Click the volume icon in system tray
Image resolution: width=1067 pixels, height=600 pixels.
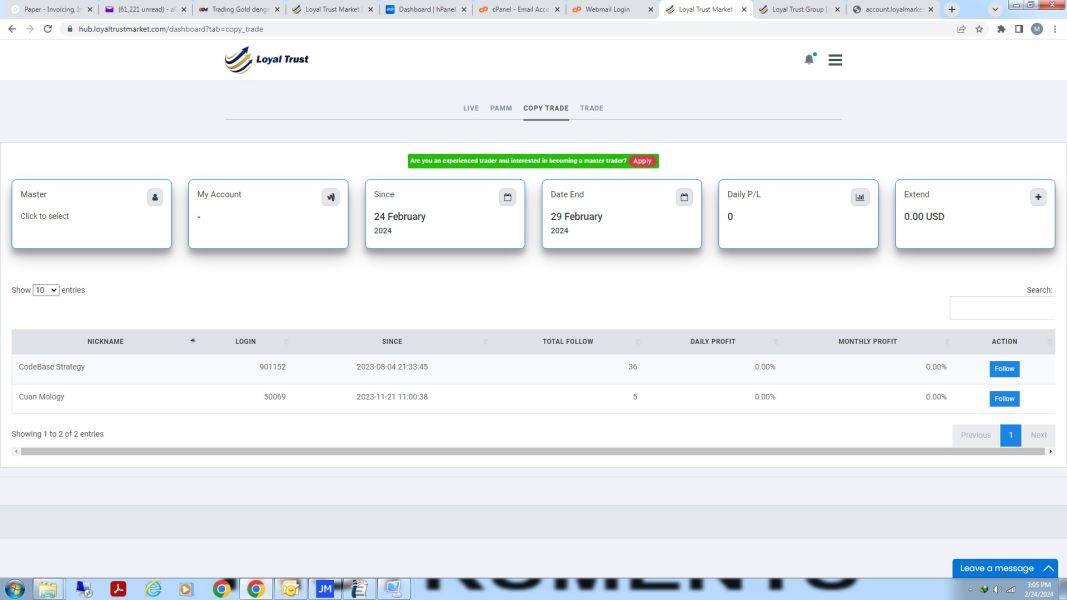(997, 590)
